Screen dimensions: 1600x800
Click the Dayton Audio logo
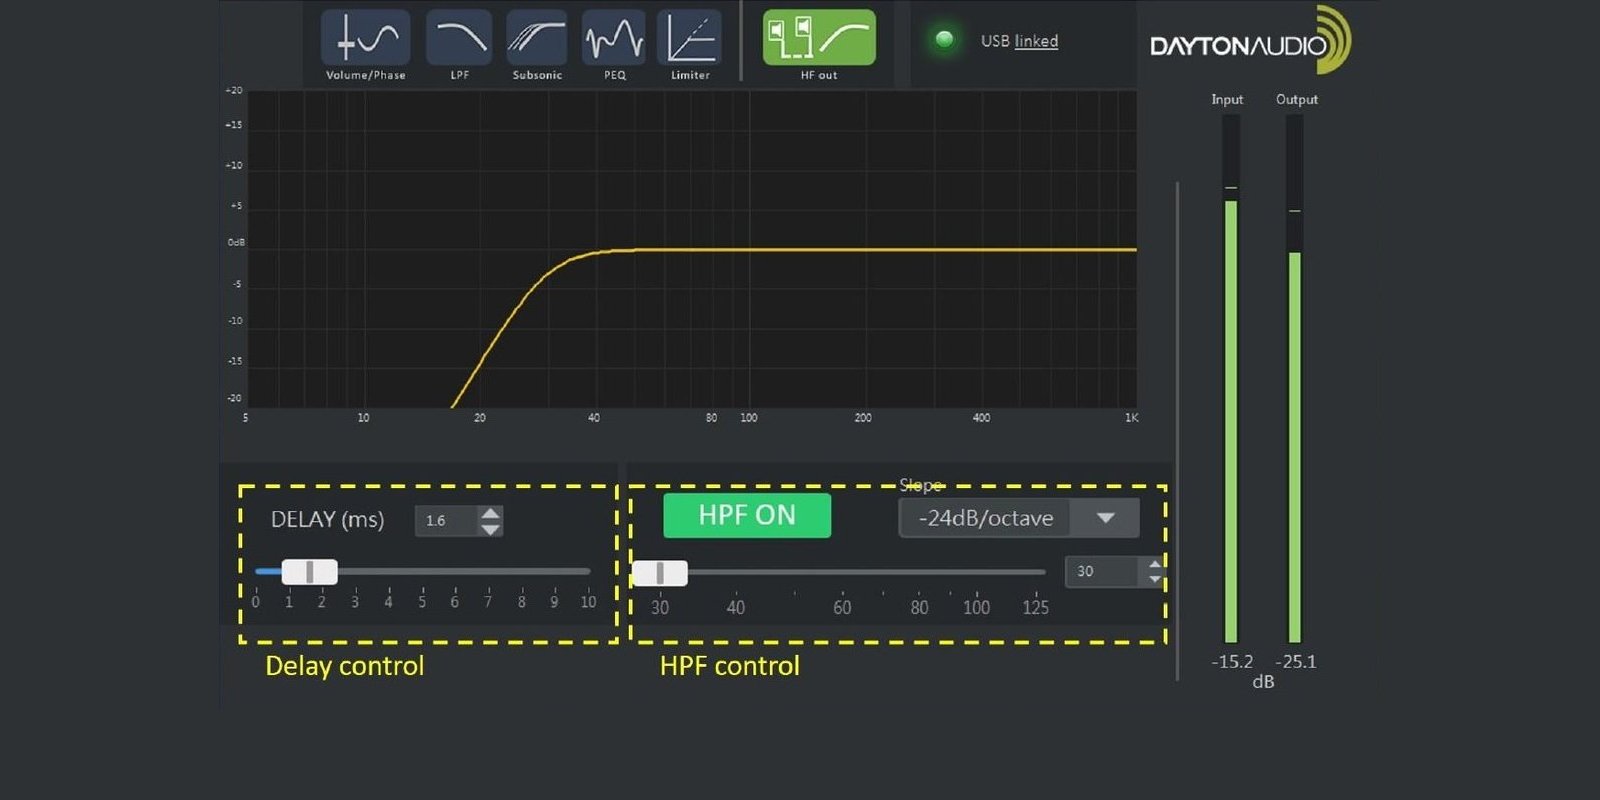pyautogui.click(x=1250, y=41)
